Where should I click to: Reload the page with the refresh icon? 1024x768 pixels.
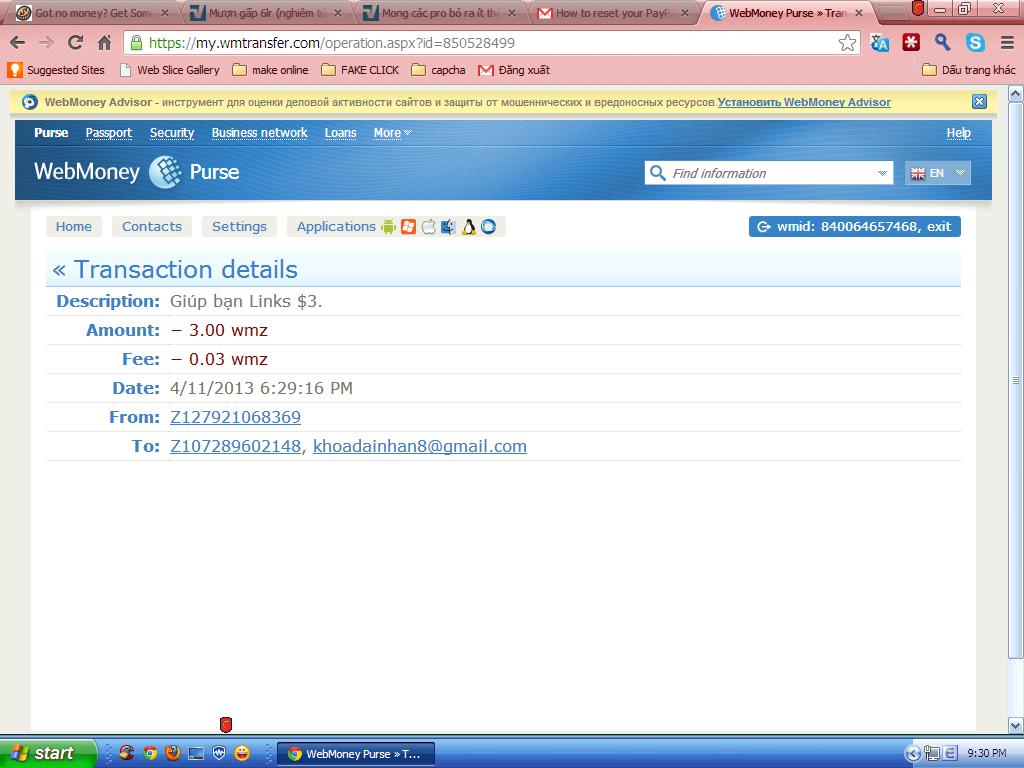75,43
